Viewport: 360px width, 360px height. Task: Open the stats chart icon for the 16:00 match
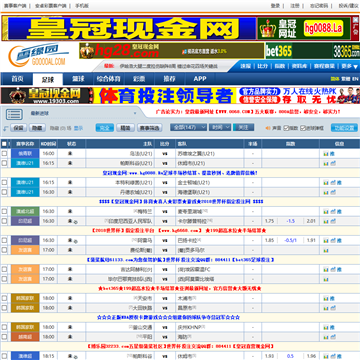click(326, 154)
